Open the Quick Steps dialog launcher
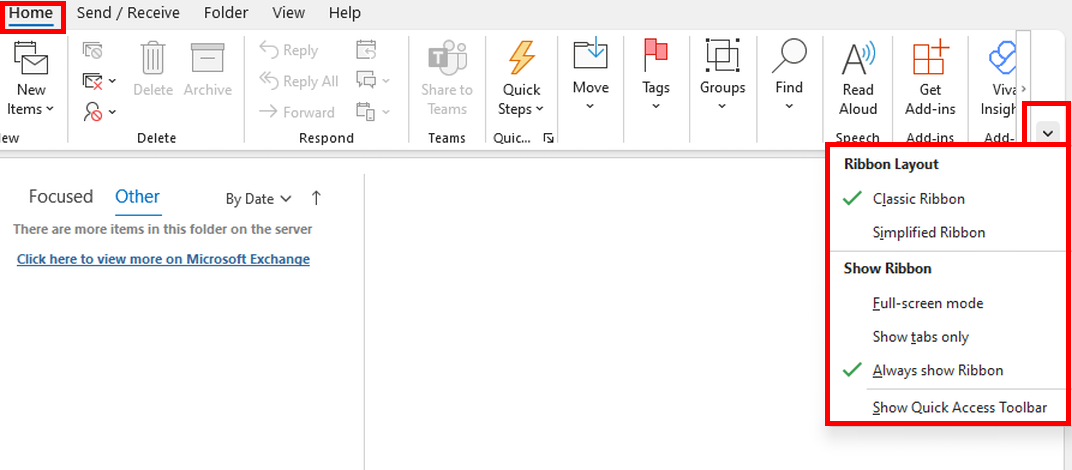Screen dimensions: 1072x470 548,138
